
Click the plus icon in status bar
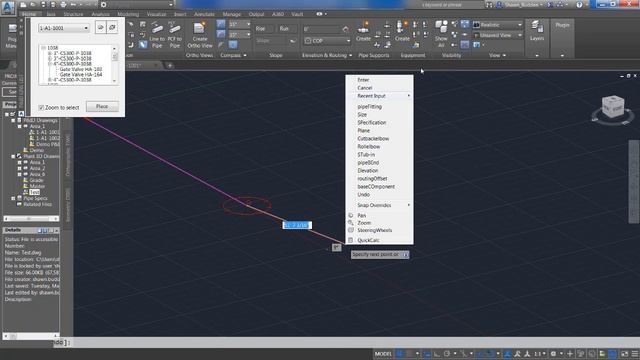coord(570,354)
